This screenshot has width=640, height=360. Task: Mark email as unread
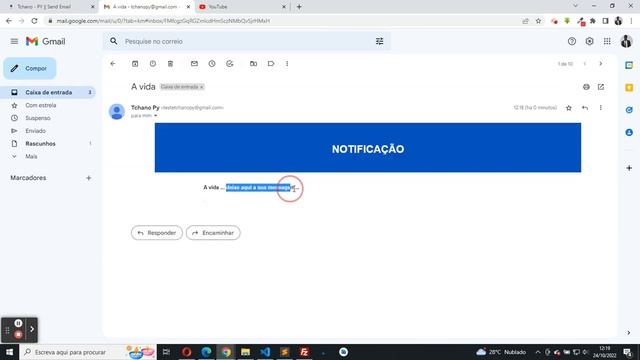(x=194, y=64)
